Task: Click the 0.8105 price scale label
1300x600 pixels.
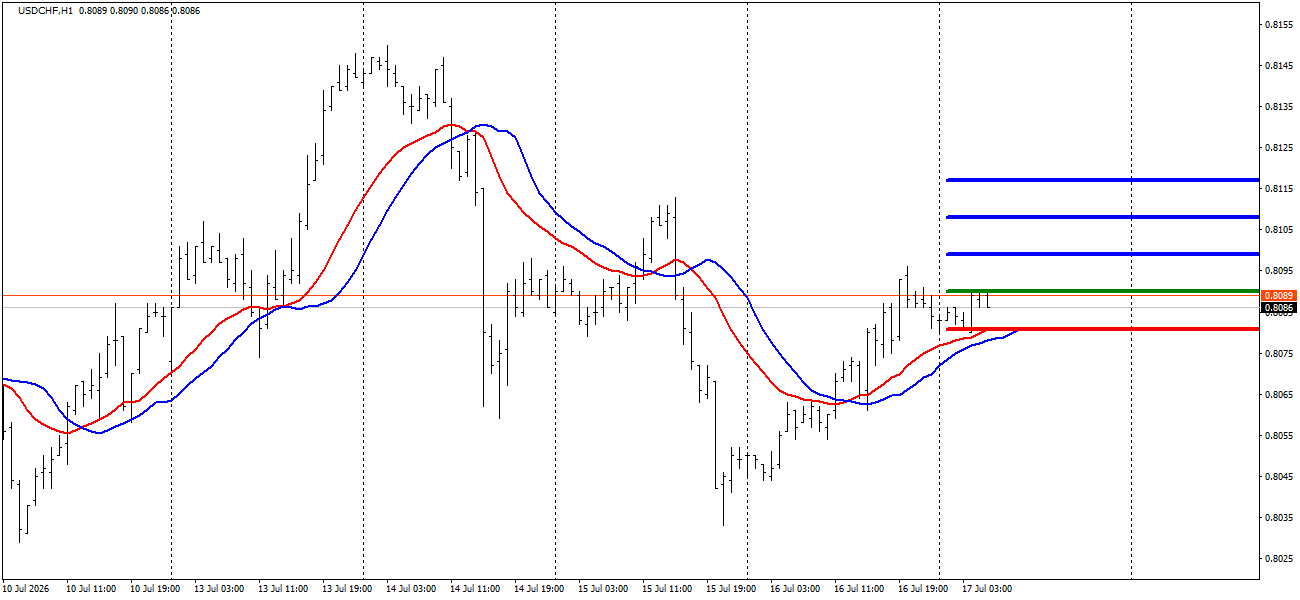Action: (x=1280, y=229)
